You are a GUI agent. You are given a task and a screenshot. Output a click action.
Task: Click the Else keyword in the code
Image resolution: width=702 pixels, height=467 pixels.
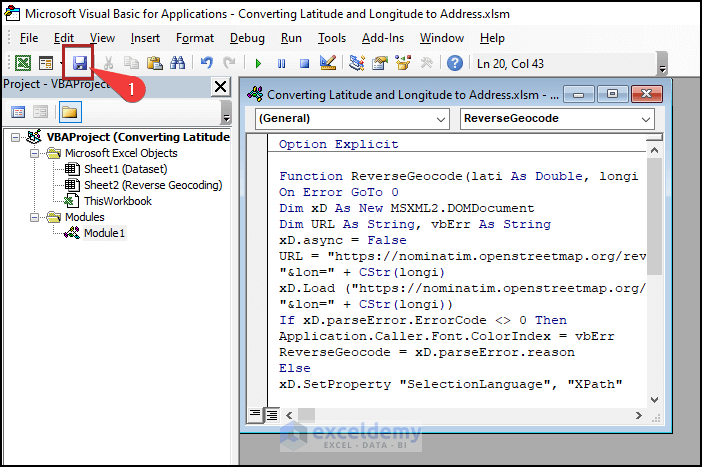pyautogui.click(x=295, y=368)
